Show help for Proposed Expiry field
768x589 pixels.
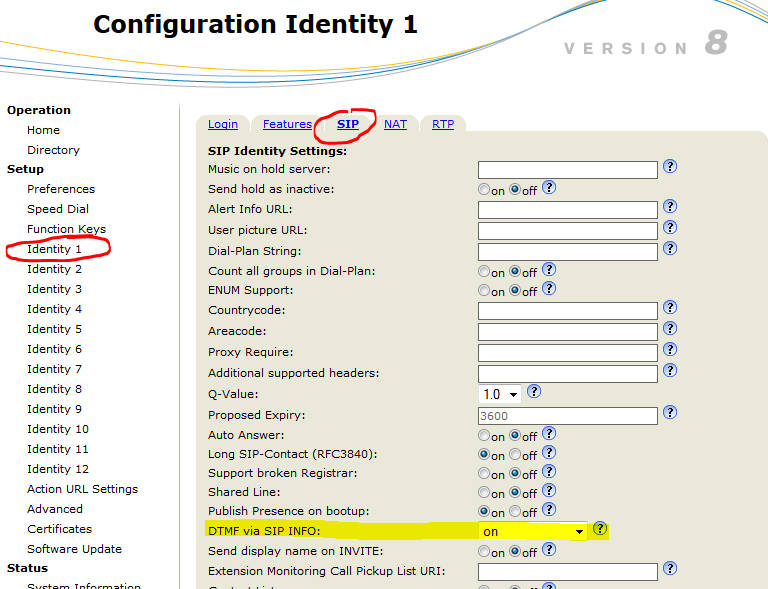(670, 412)
